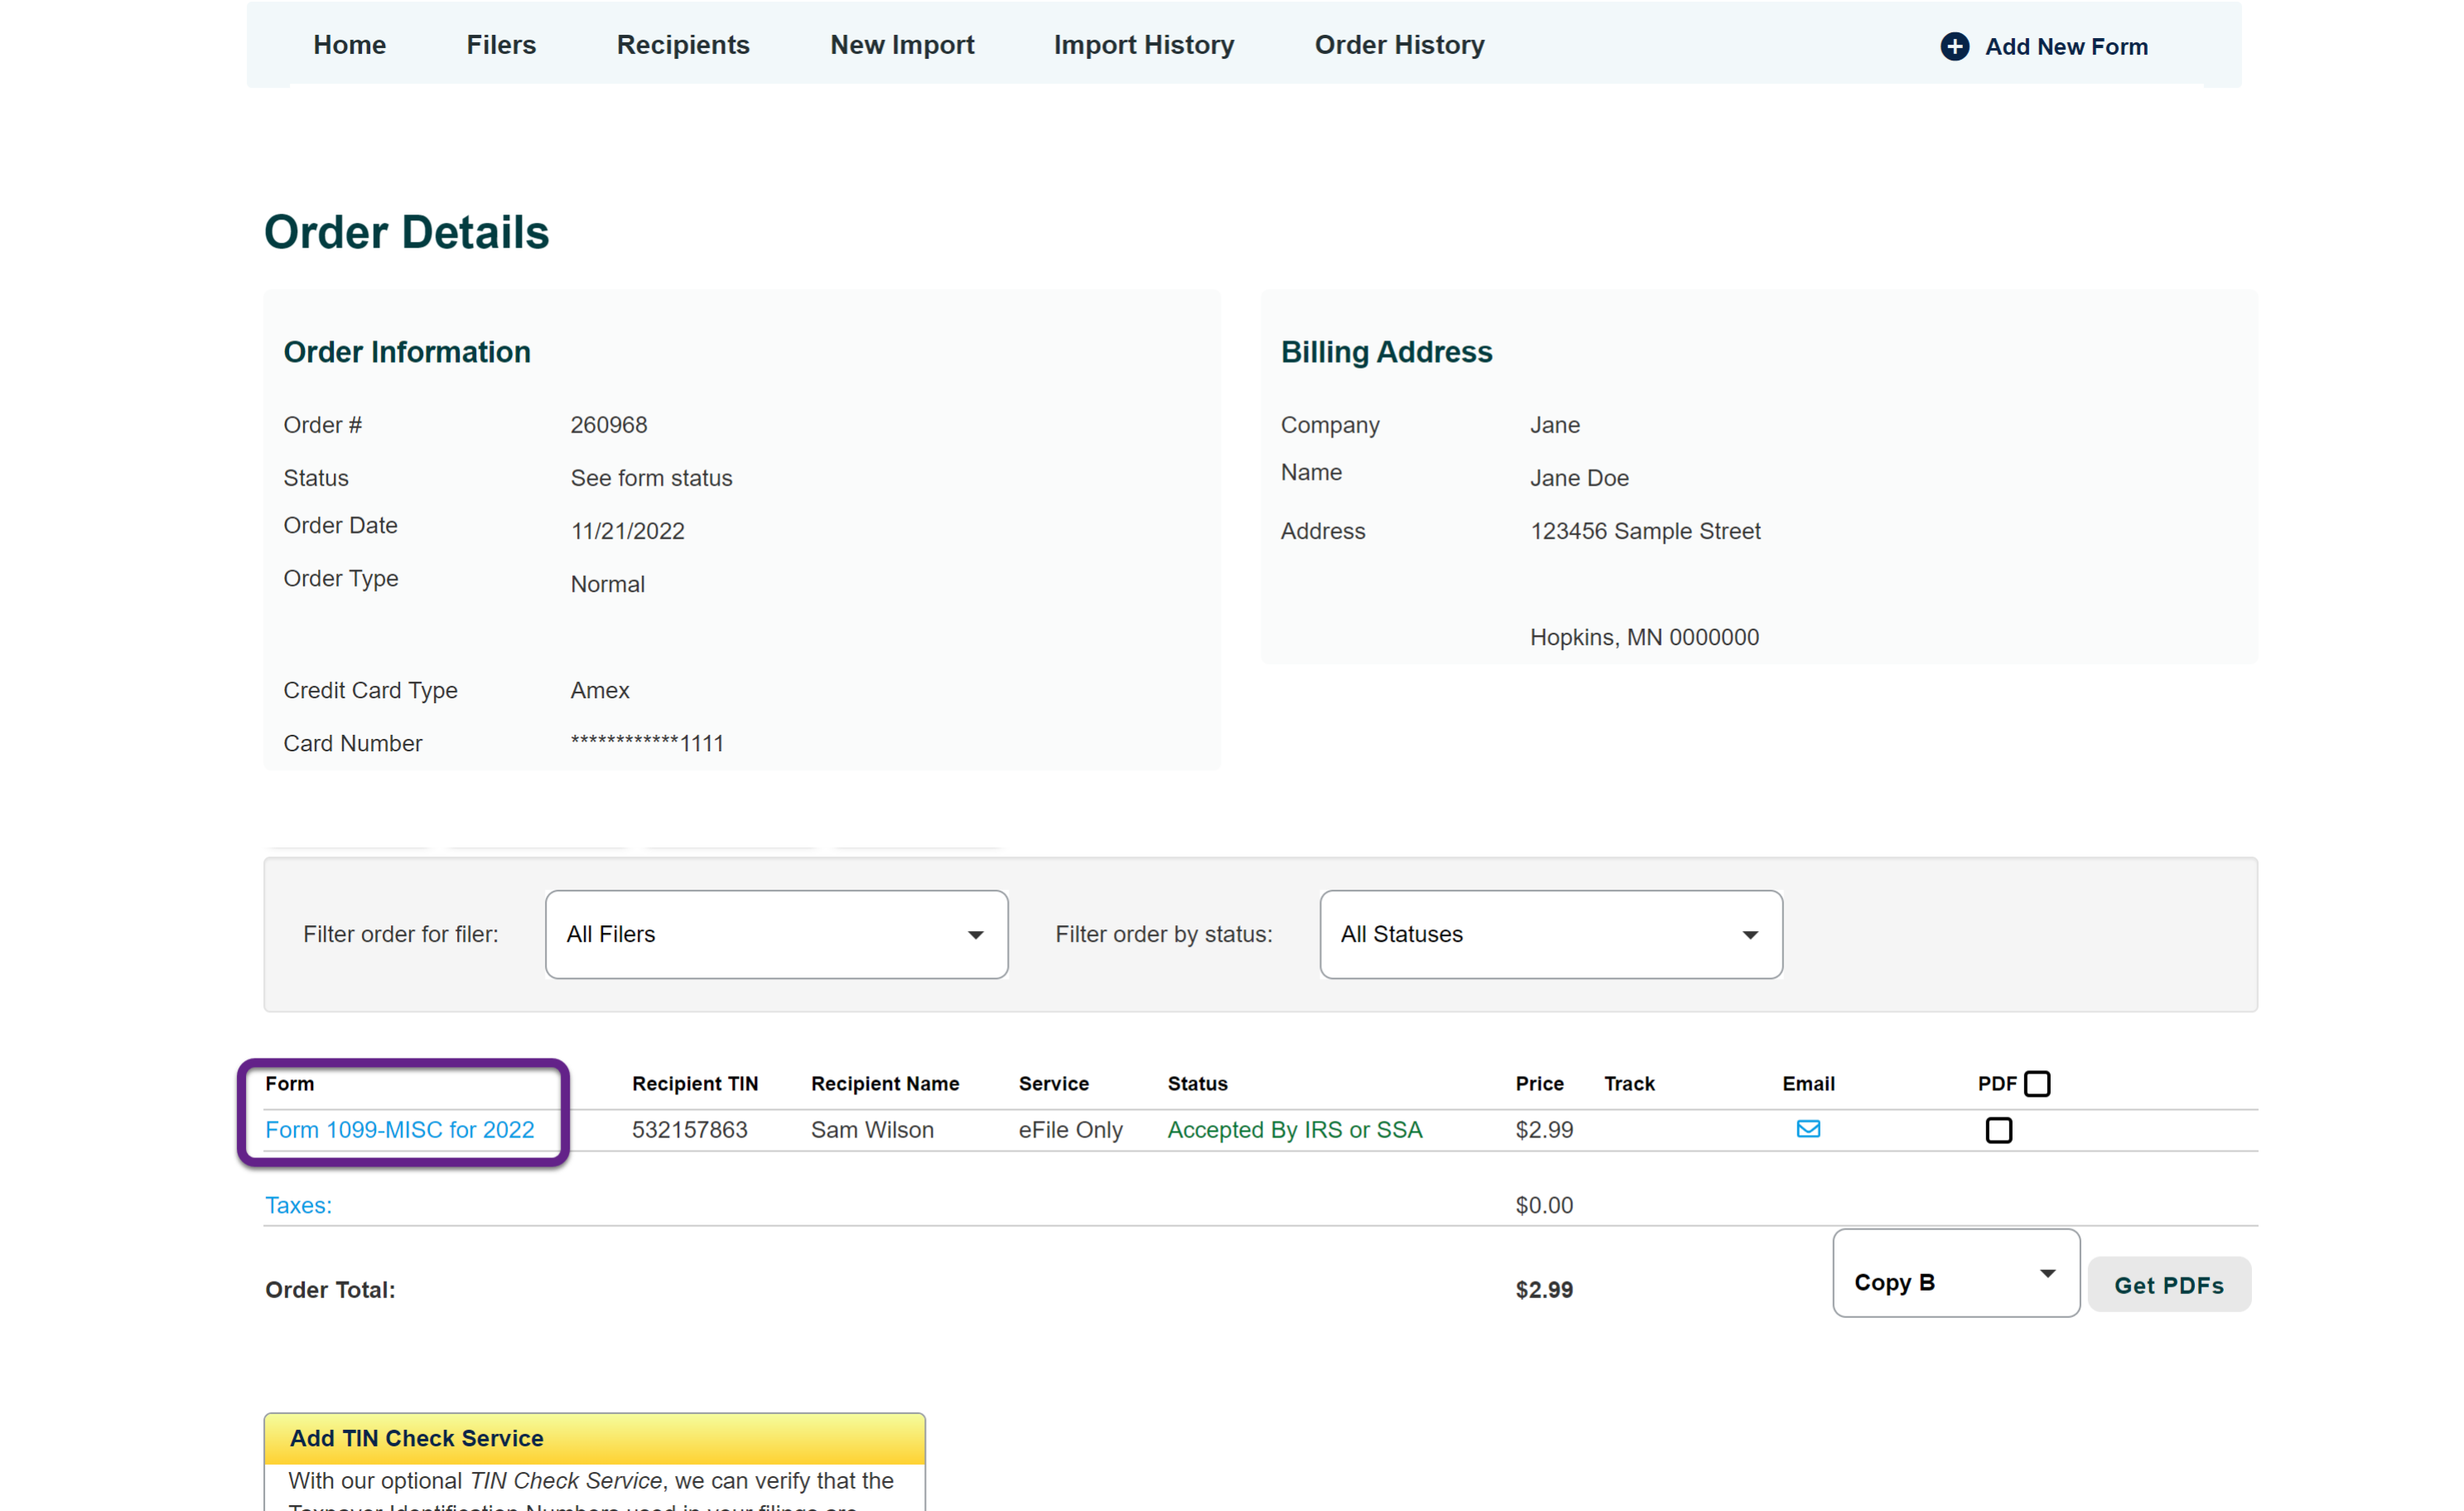Open the Filter order for filer dropdown
Screen dimensions: 2464x1511
775,935
